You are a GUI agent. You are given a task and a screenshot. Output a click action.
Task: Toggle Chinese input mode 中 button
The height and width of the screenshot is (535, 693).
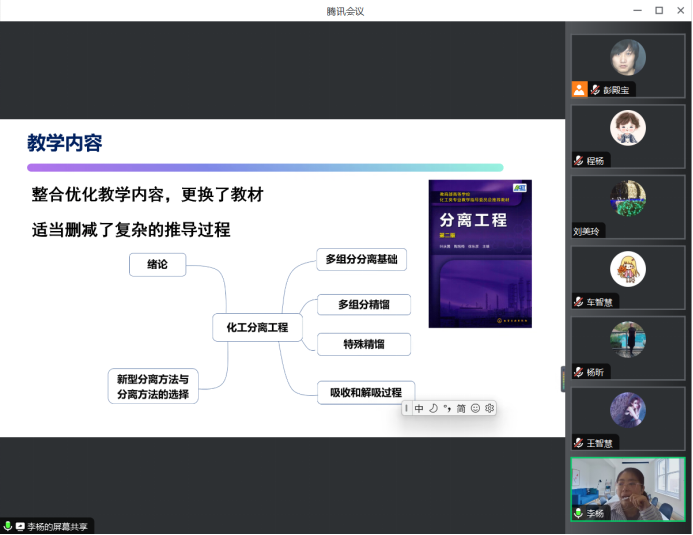point(419,408)
